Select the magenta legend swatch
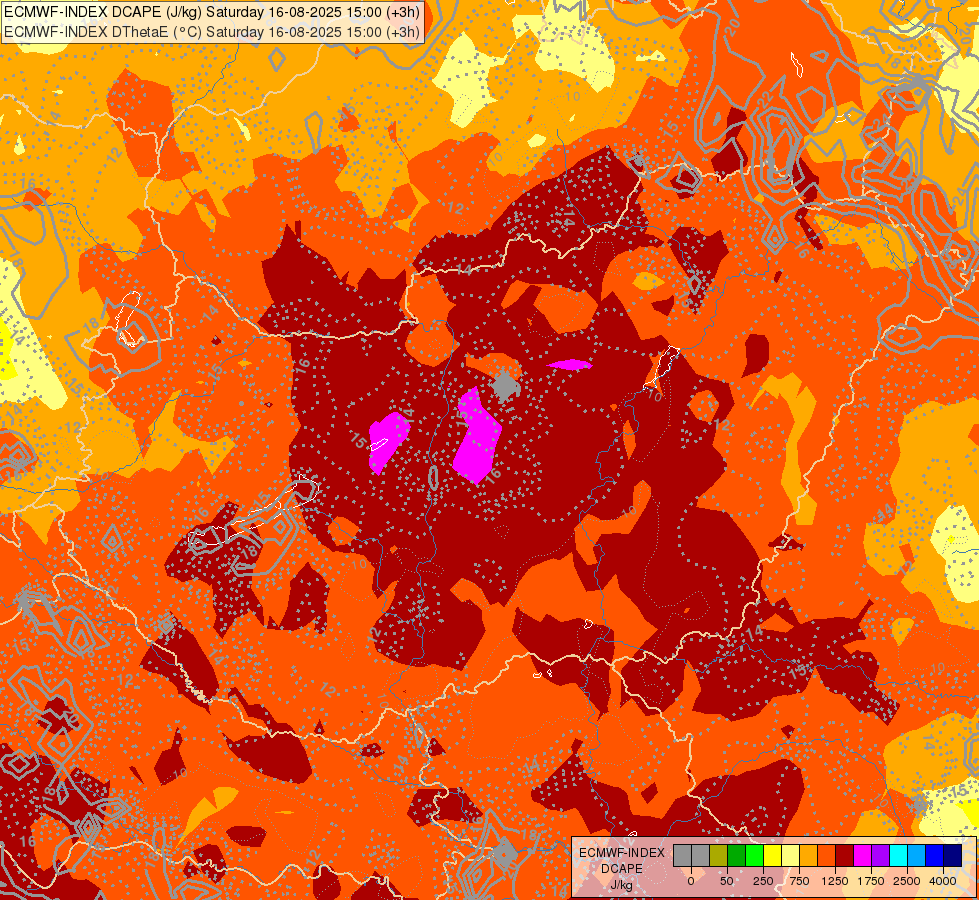The image size is (979, 900). tap(862, 856)
